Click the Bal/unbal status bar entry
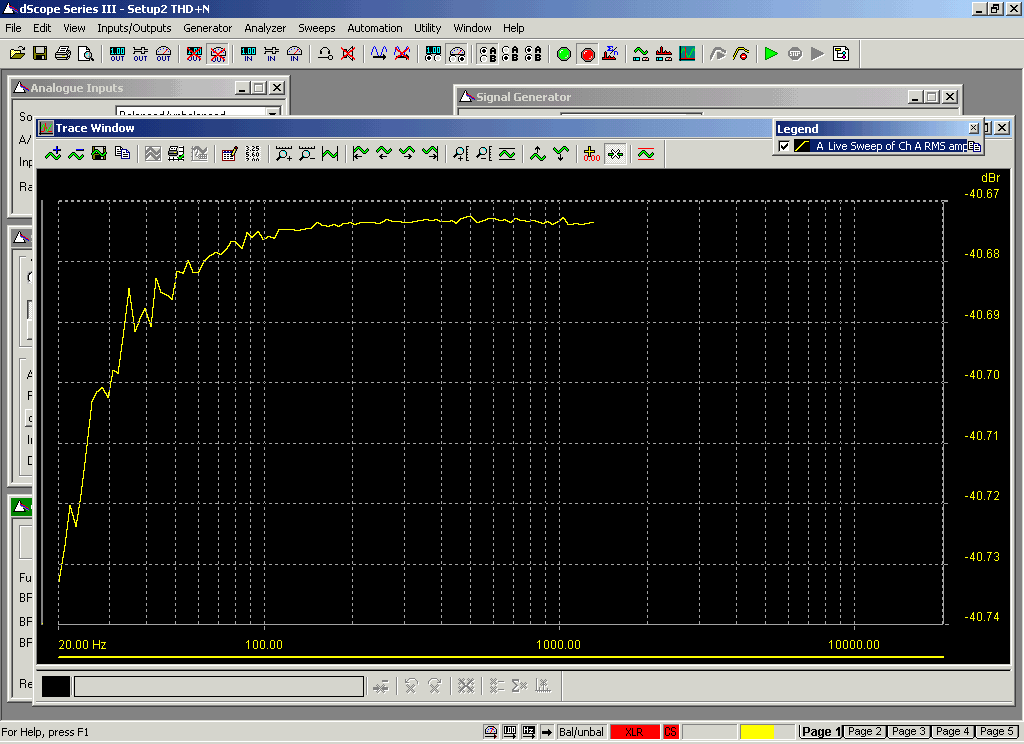This screenshot has width=1024, height=744. (x=581, y=732)
